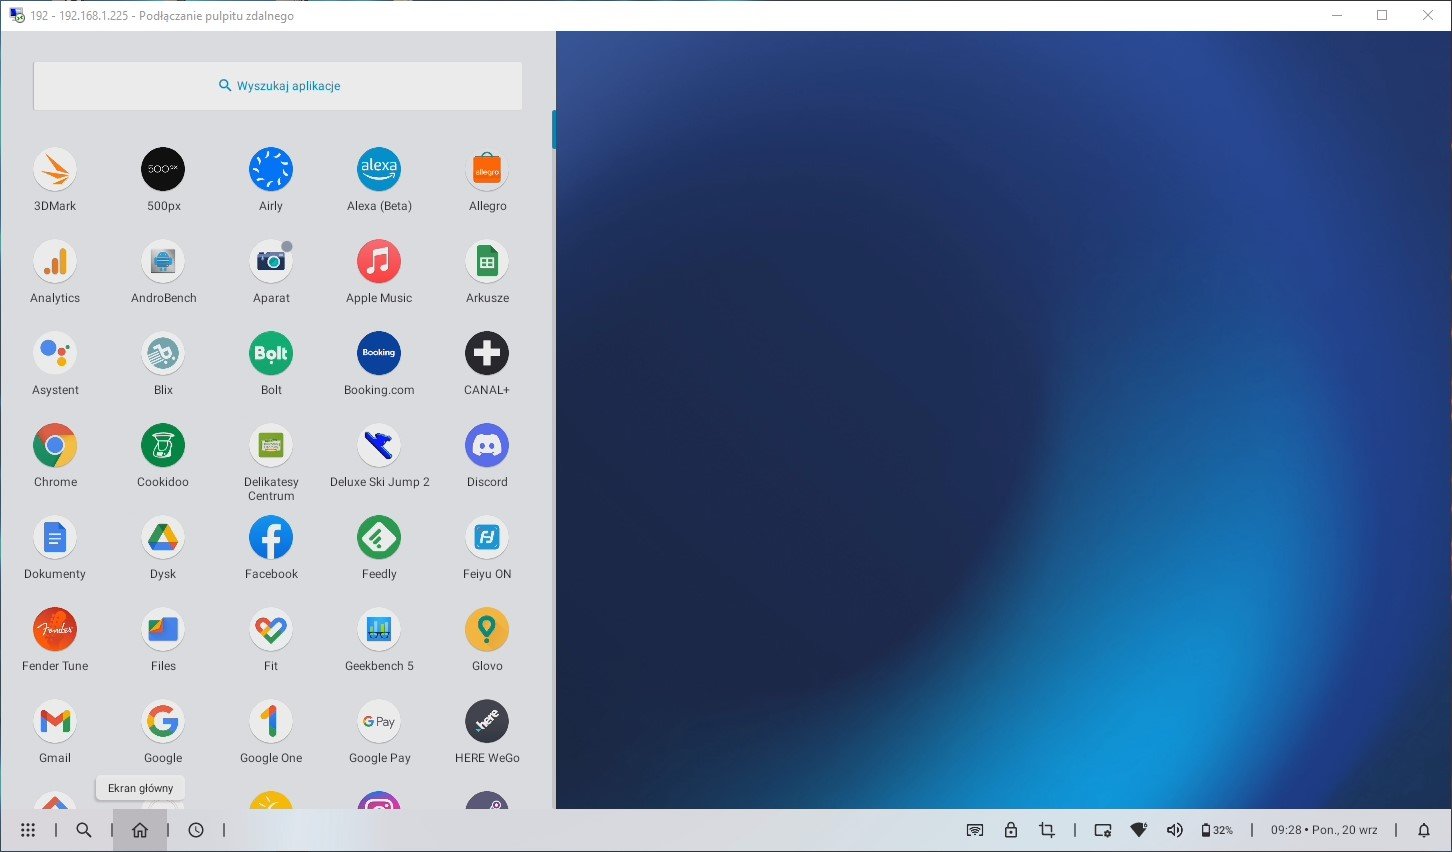Click the remote desktop title bar icon
The height and width of the screenshot is (852, 1452).
16,15
